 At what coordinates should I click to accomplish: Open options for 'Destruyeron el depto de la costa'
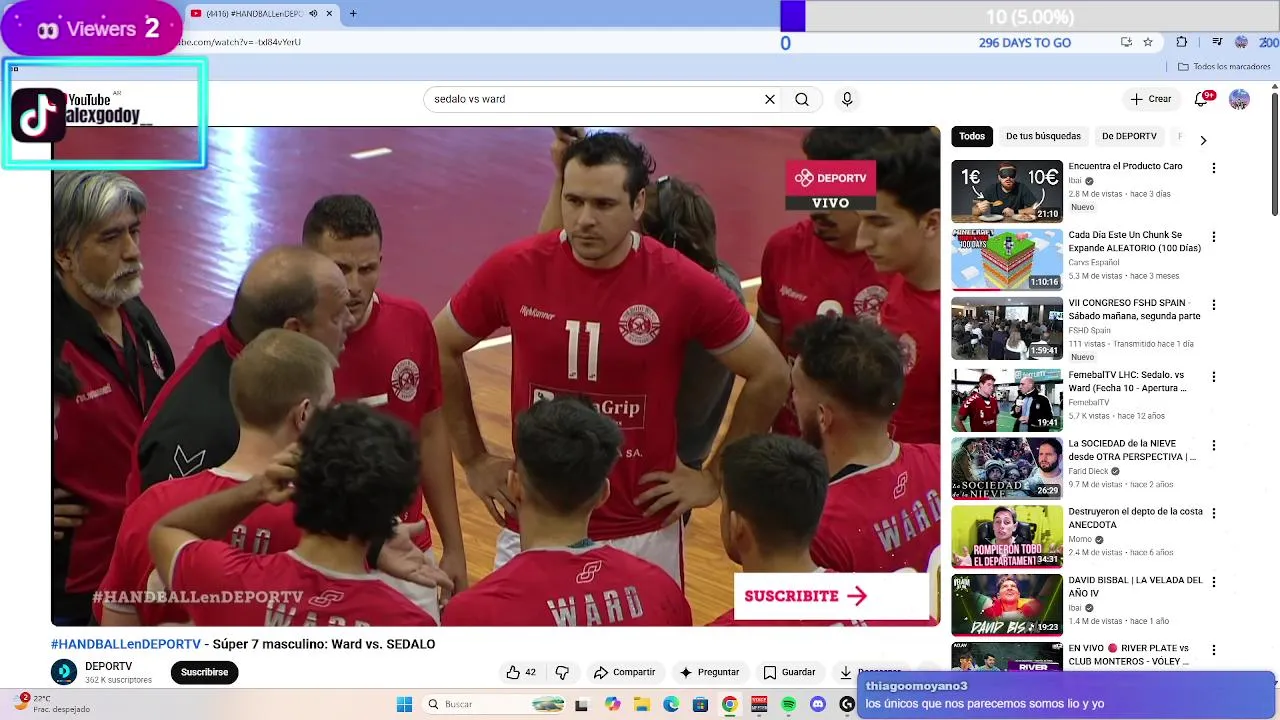pos(1214,513)
